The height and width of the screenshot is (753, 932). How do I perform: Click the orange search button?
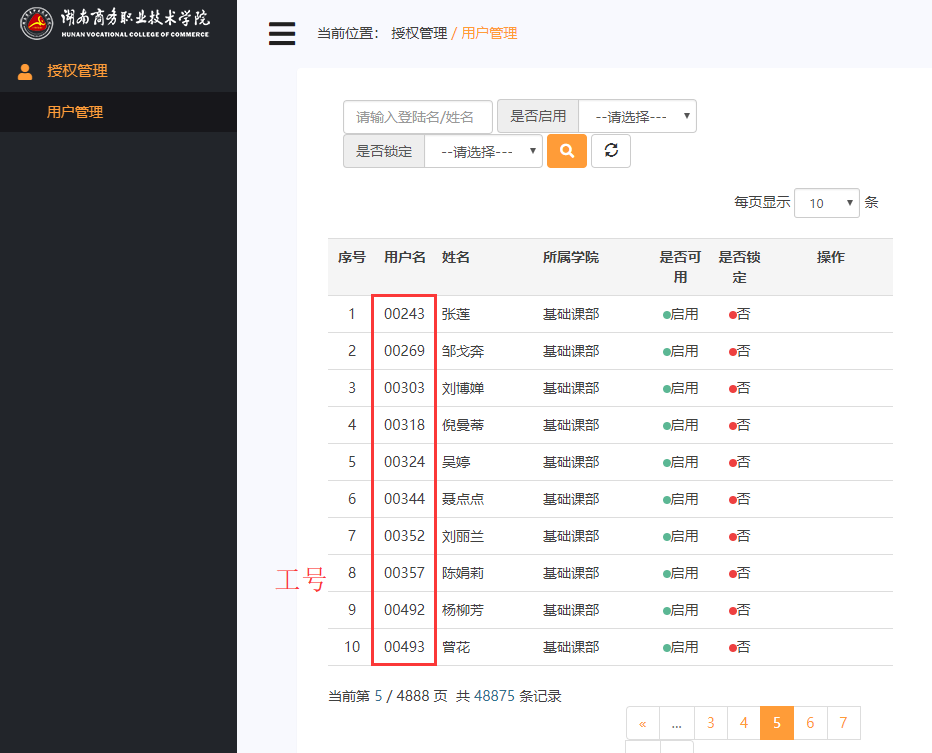(x=567, y=151)
